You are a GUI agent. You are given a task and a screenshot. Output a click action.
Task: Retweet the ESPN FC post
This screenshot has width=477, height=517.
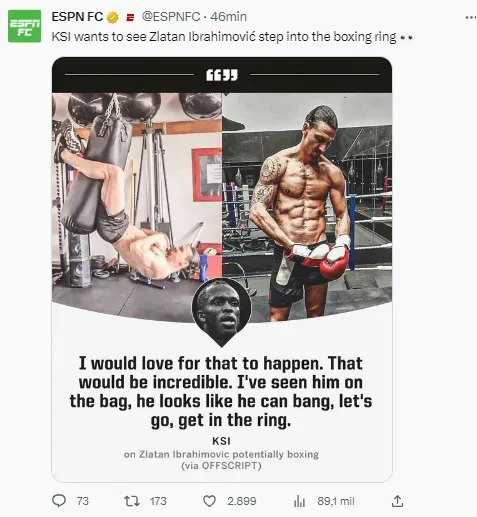tap(132, 501)
